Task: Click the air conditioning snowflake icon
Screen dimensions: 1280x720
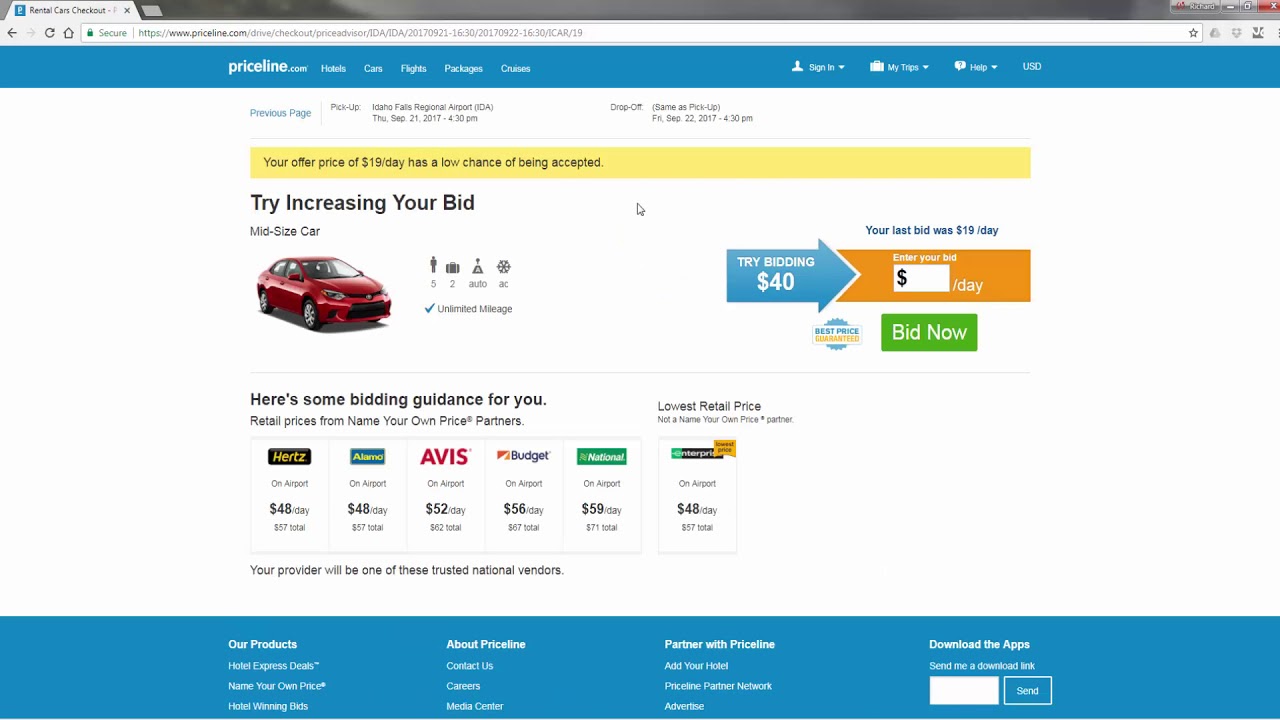Action: coord(504,267)
